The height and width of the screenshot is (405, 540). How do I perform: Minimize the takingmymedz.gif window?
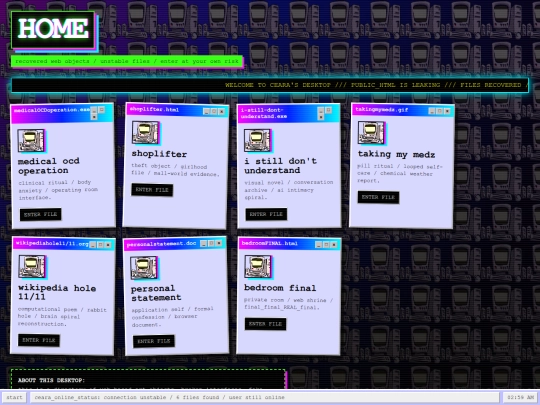point(432,111)
